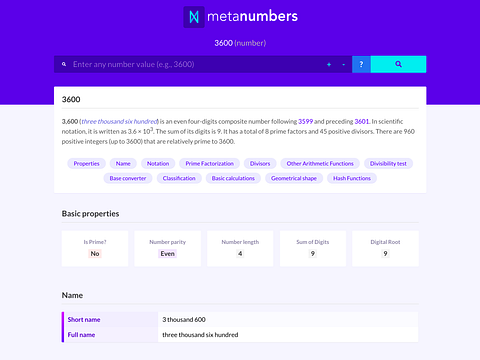Click the plus increment icon
Screen dimensions: 480x360
(x=329, y=64)
